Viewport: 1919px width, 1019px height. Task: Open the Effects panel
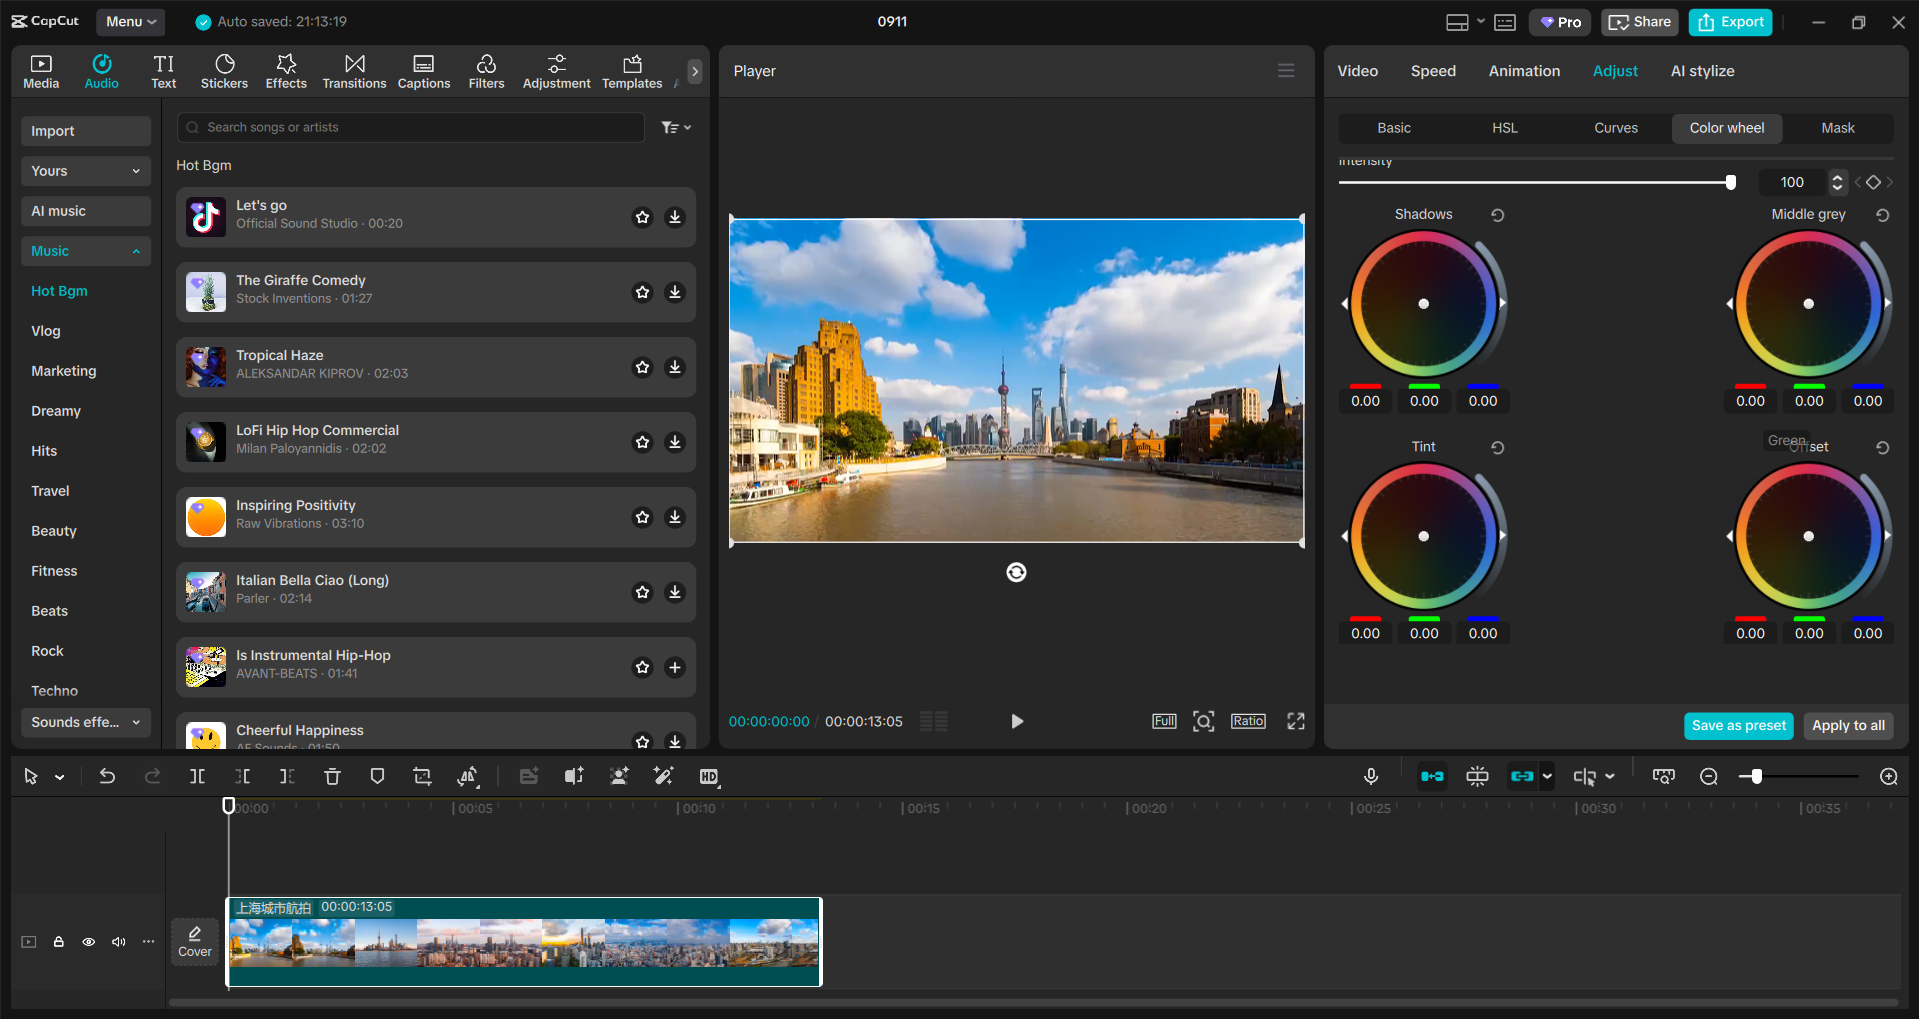[x=286, y=70]
